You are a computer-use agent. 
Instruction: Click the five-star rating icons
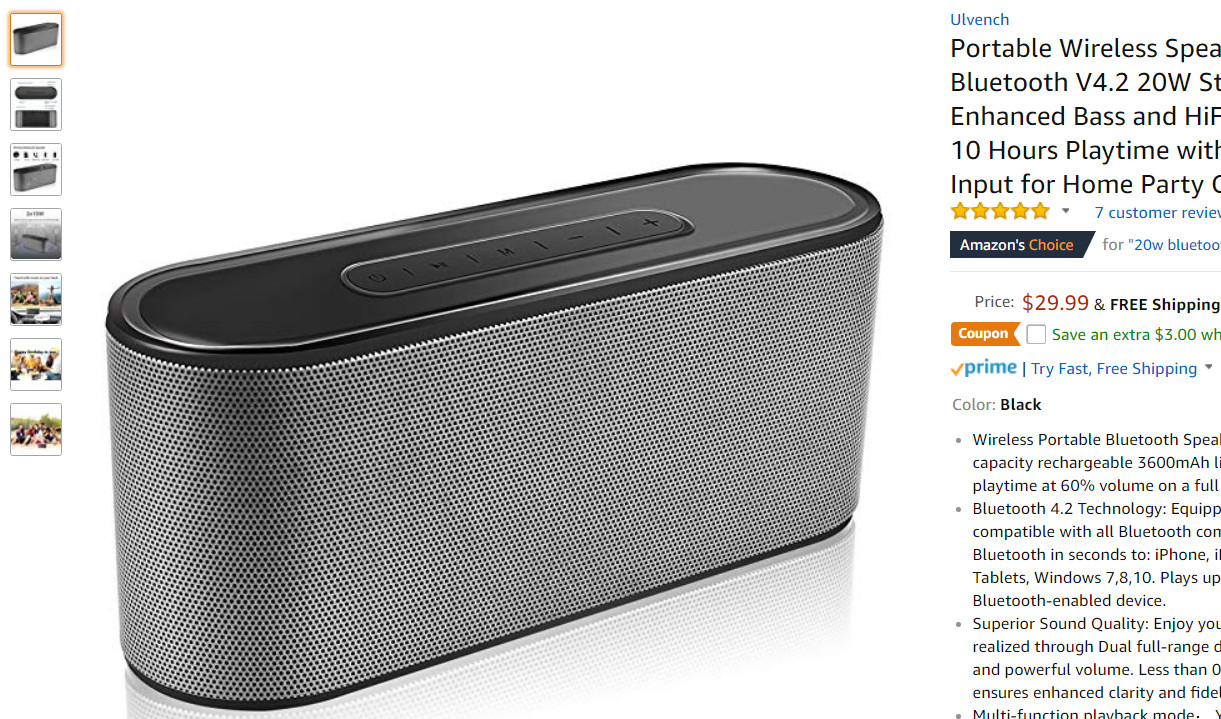1000,212
